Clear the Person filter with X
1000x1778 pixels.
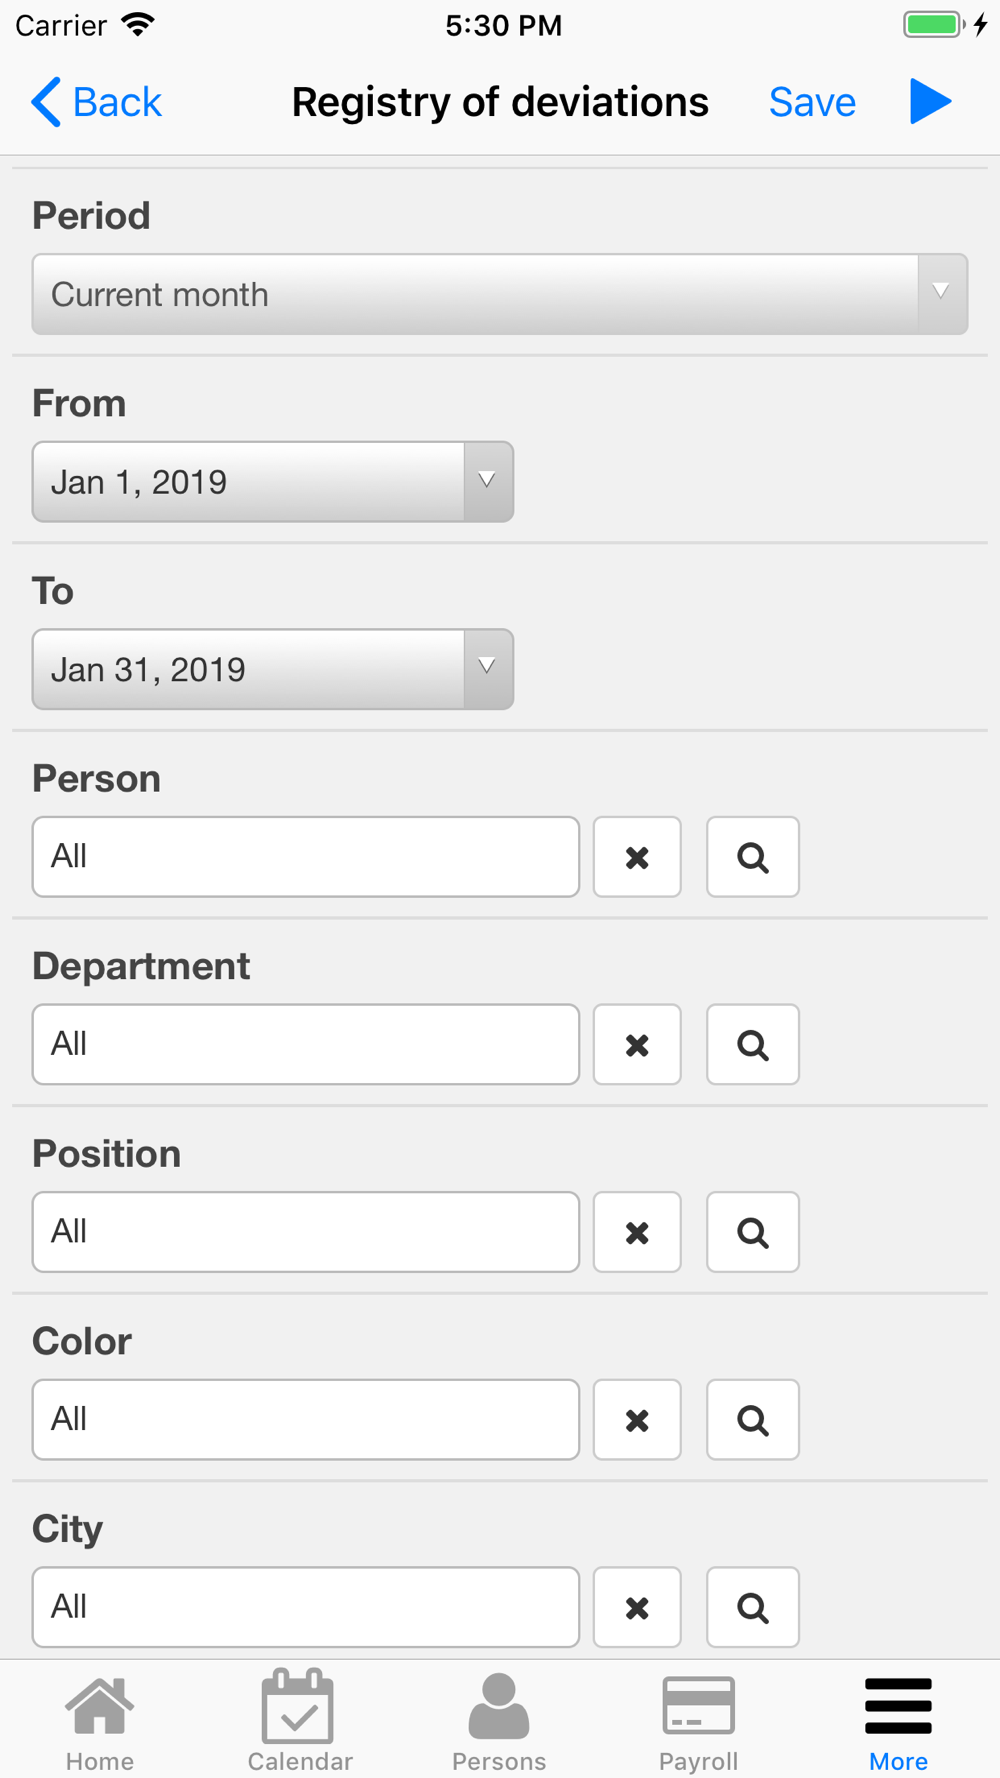click(x=637, y=857)
